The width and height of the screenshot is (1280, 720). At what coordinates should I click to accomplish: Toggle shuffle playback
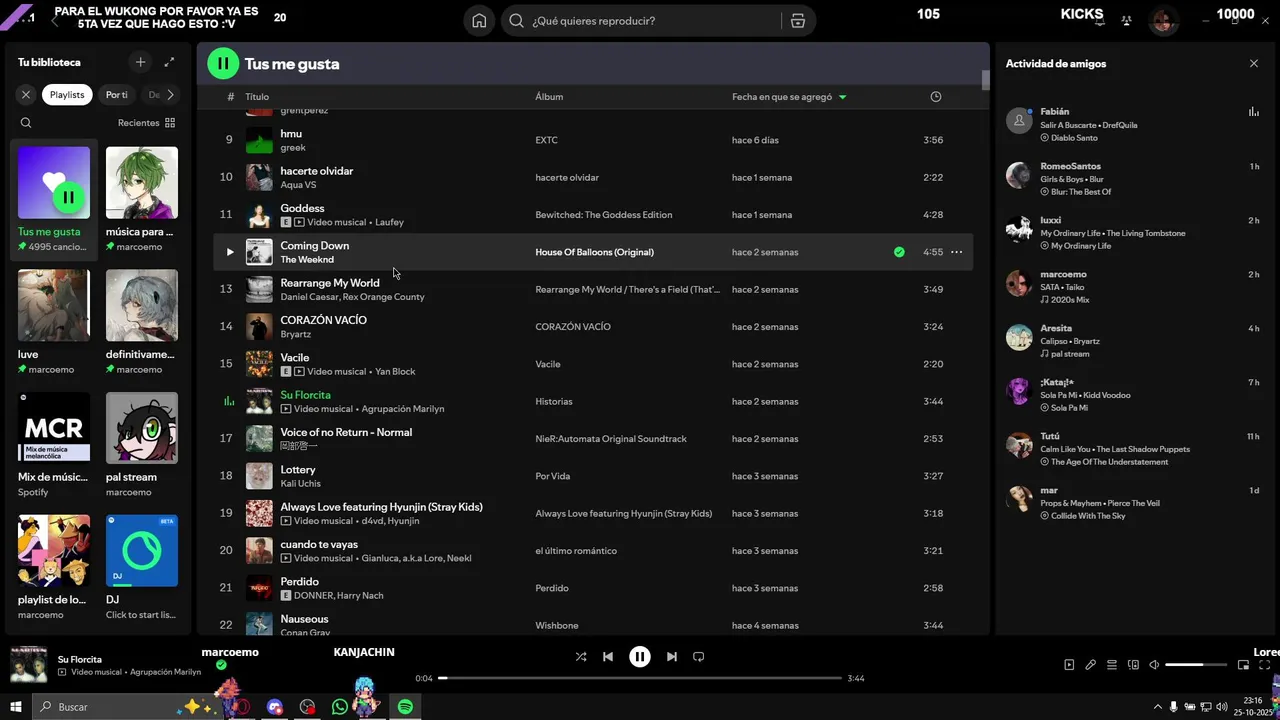tap(581, 657)
